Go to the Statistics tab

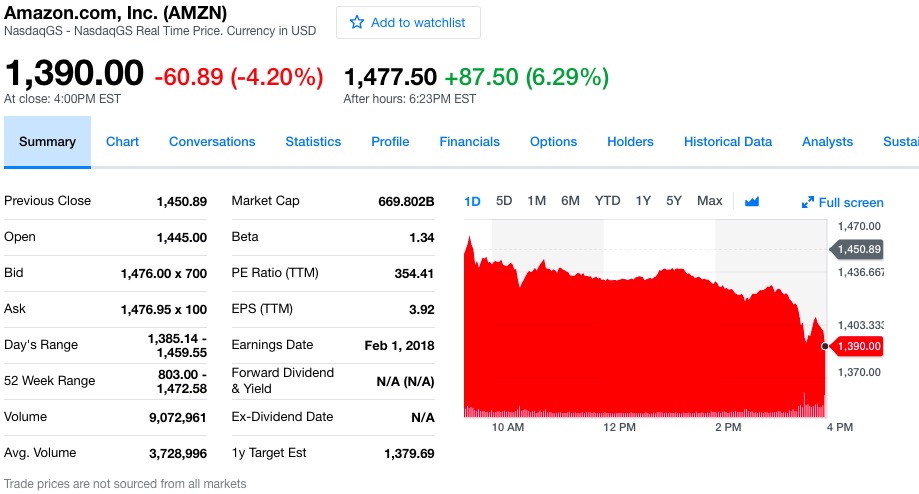[313, 142]
